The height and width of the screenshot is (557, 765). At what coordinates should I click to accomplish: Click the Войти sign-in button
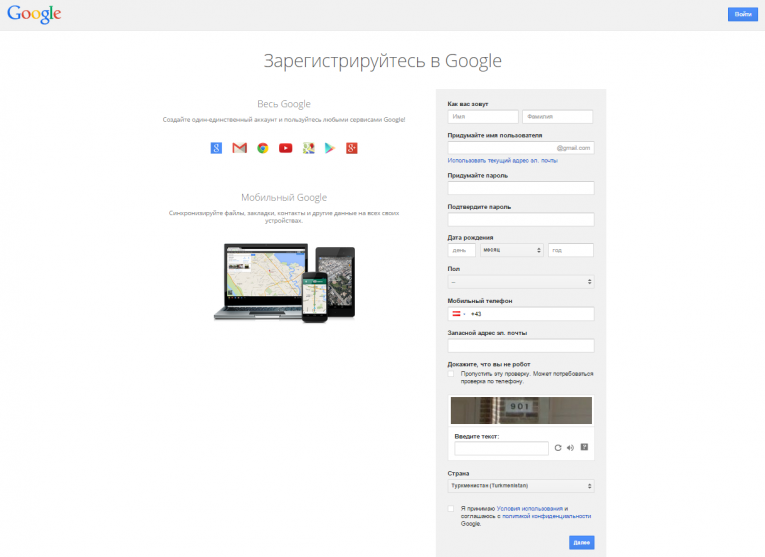click(743, 14)
